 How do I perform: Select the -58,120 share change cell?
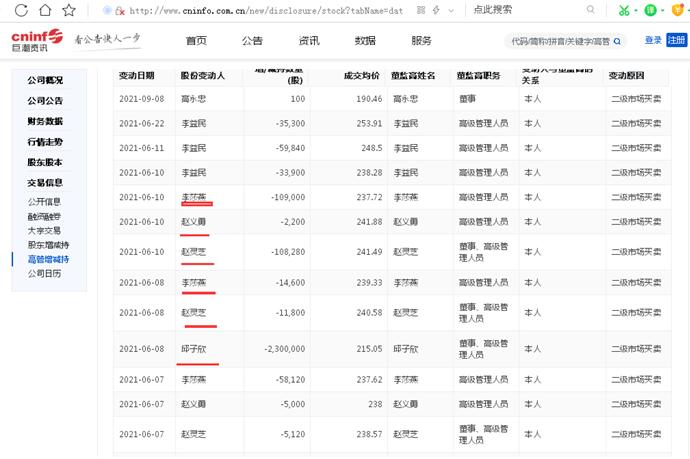click(290, 379)
